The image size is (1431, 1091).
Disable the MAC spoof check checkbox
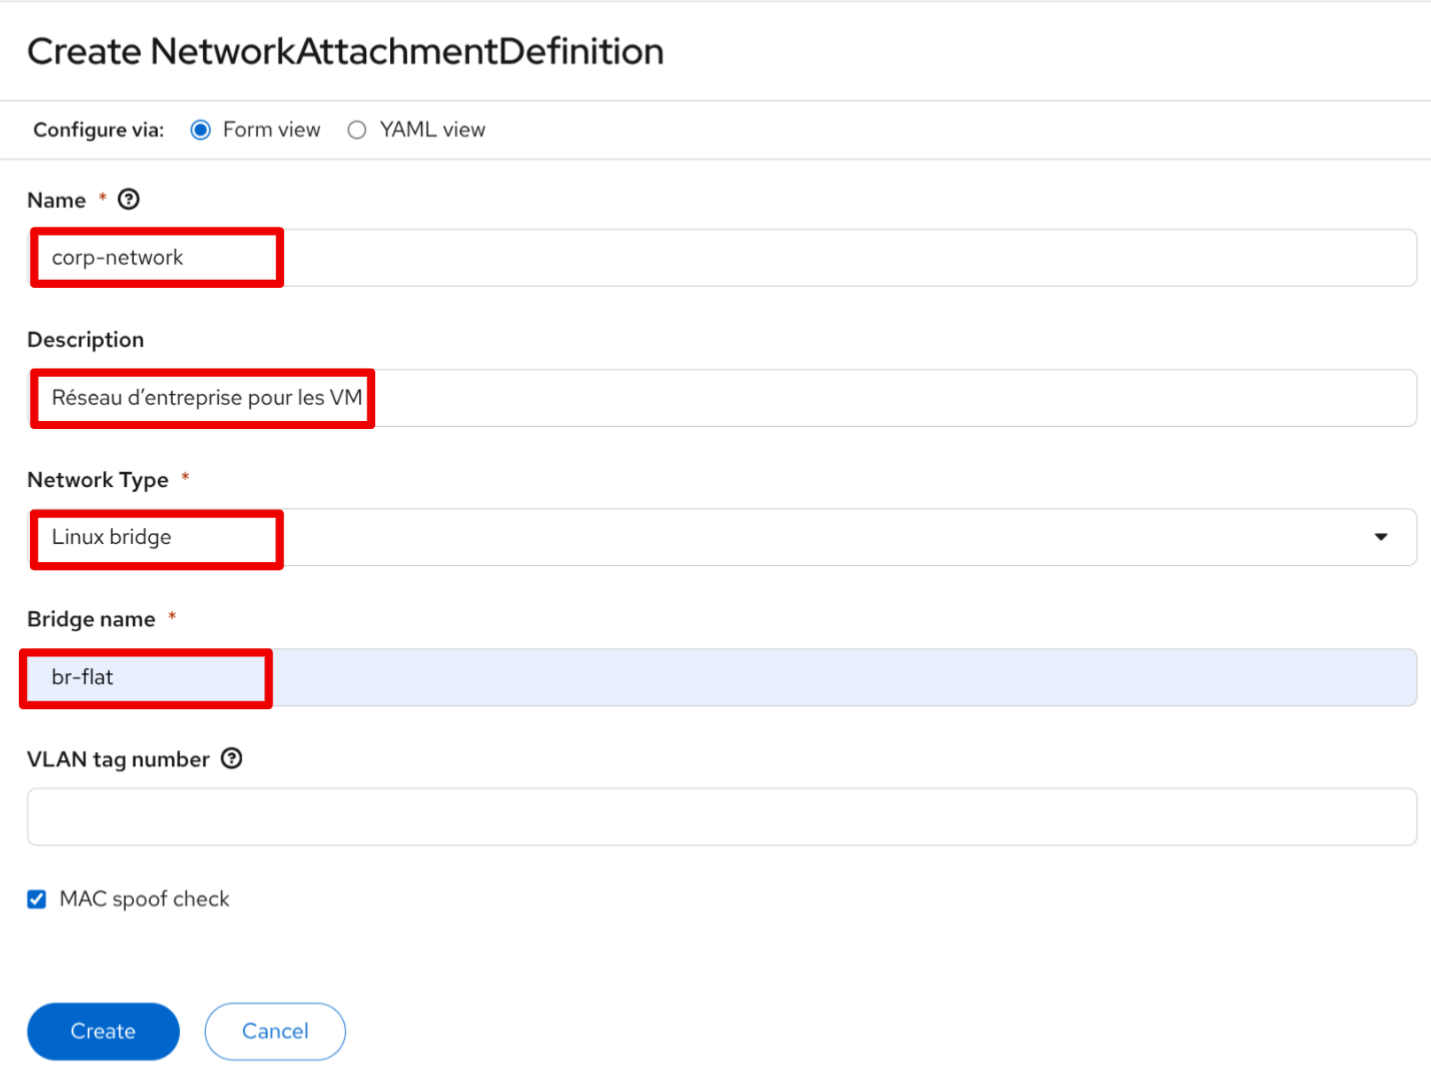(x=37, y=899)
